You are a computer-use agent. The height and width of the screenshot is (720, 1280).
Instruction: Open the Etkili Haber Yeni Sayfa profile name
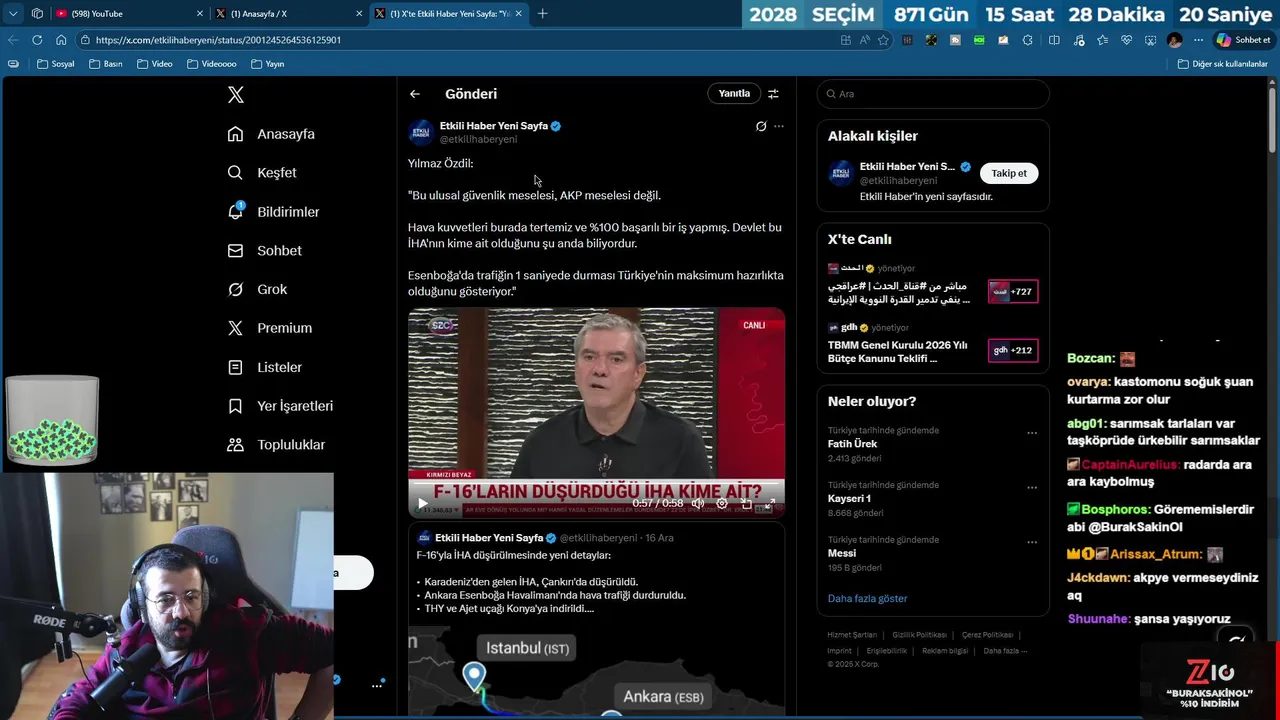(494, 126)
